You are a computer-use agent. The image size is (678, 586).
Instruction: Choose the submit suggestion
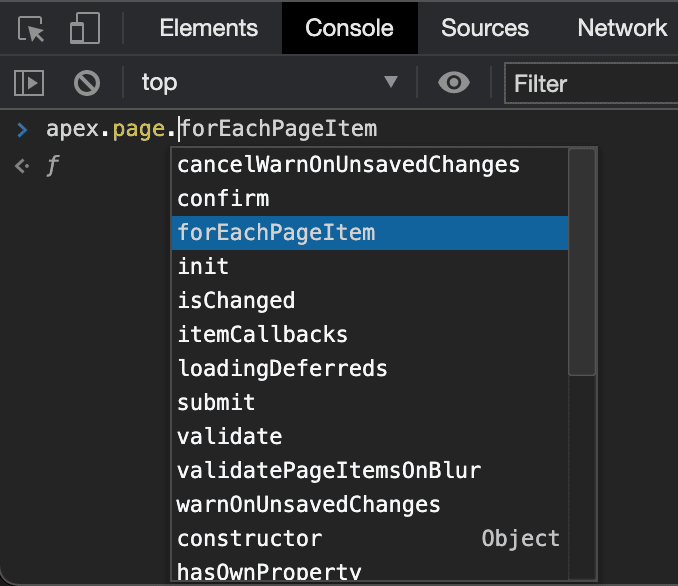point(216,403)
